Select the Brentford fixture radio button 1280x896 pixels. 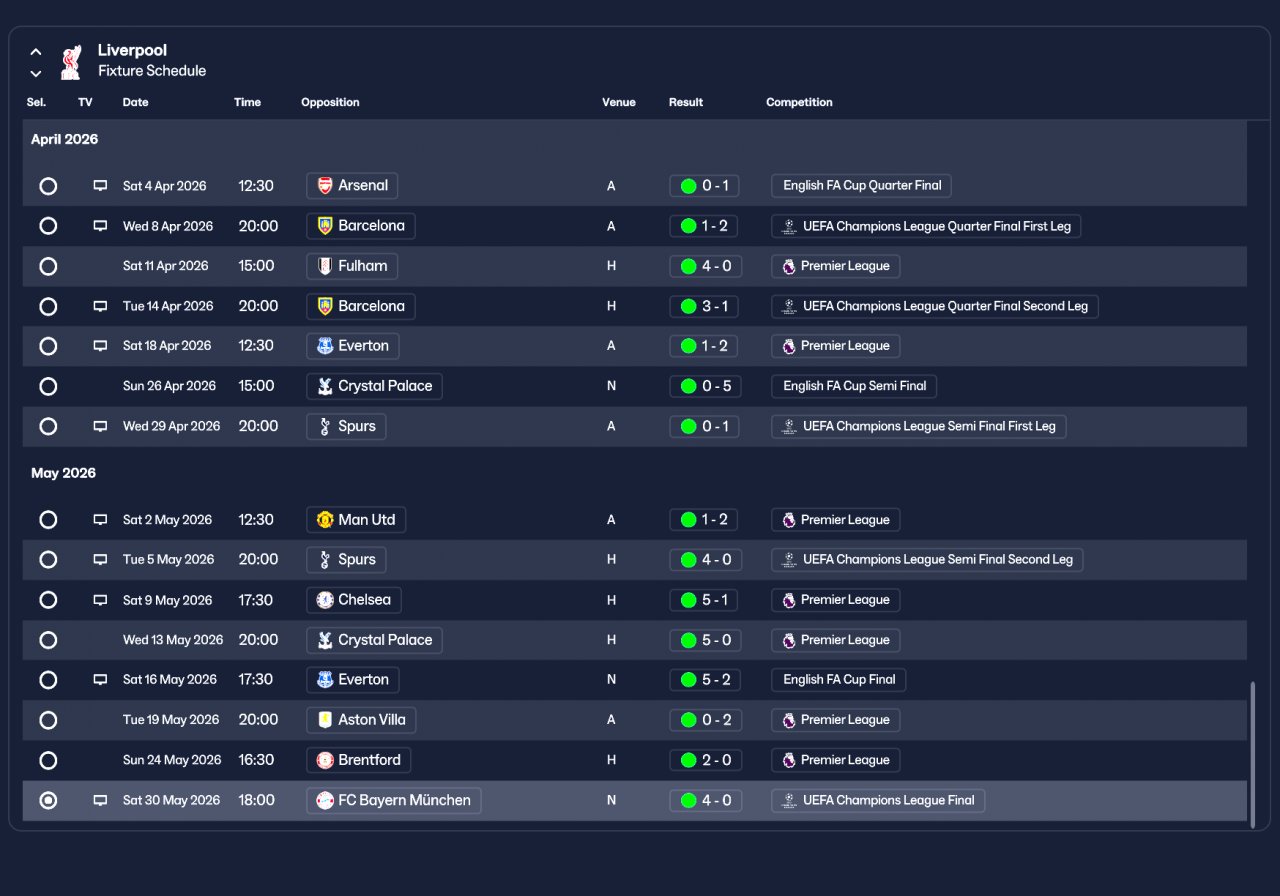pyautogui.click(x=48, y=760)
